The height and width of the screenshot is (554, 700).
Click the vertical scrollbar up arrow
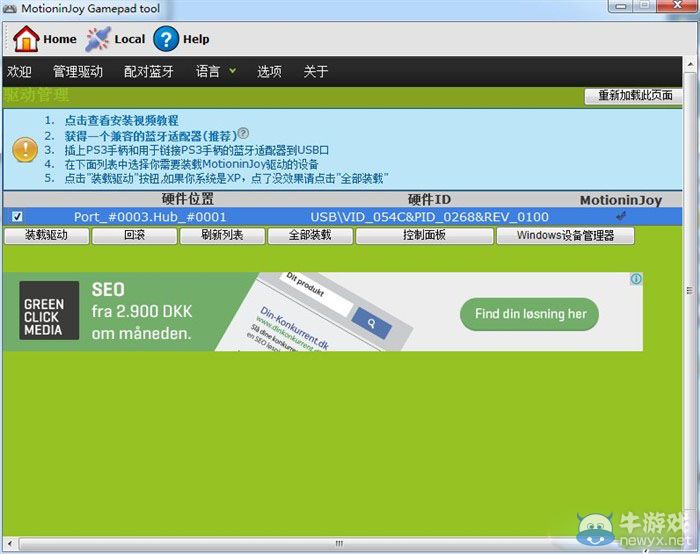coord(690,65)
